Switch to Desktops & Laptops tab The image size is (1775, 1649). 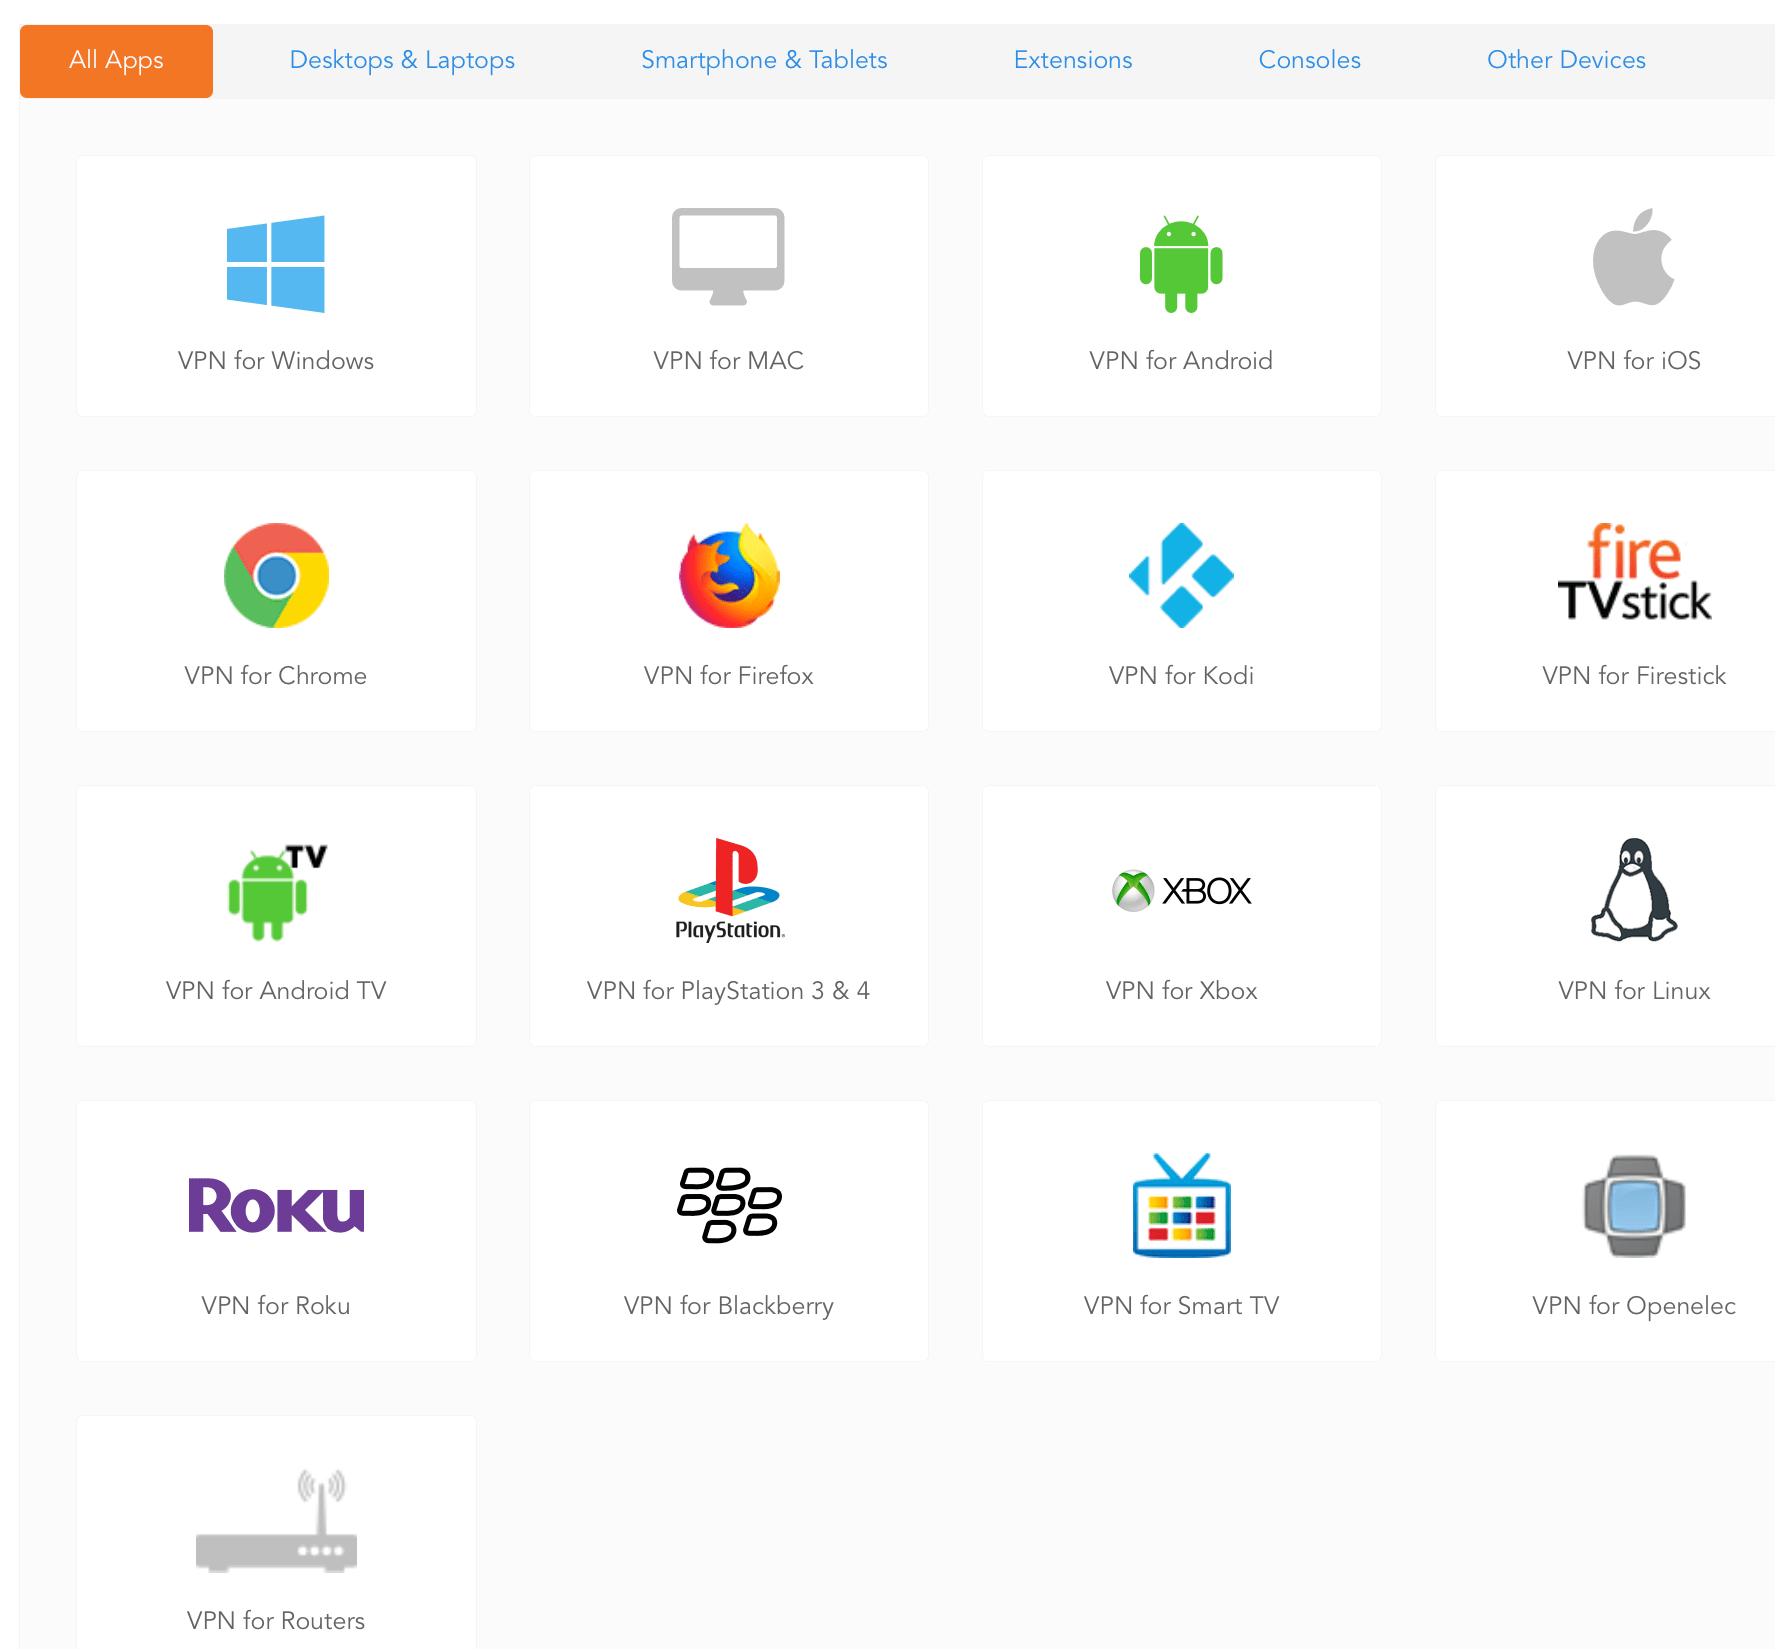pyautogui.click(x=402, y=61)
